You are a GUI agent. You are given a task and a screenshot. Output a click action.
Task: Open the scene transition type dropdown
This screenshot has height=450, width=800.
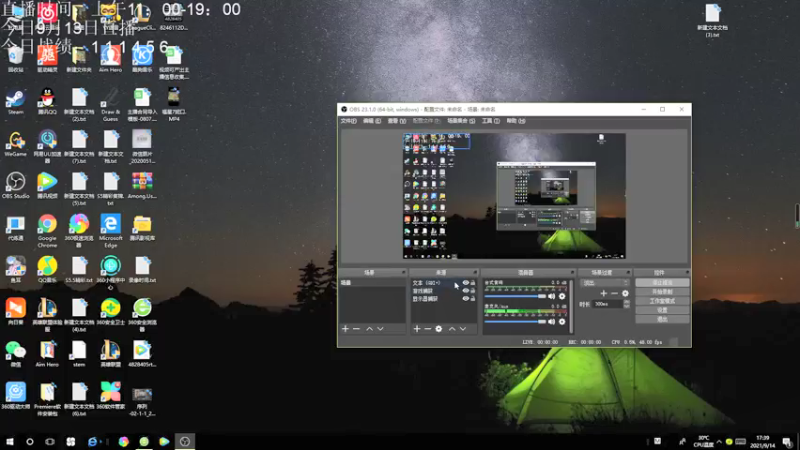[606, 283]
